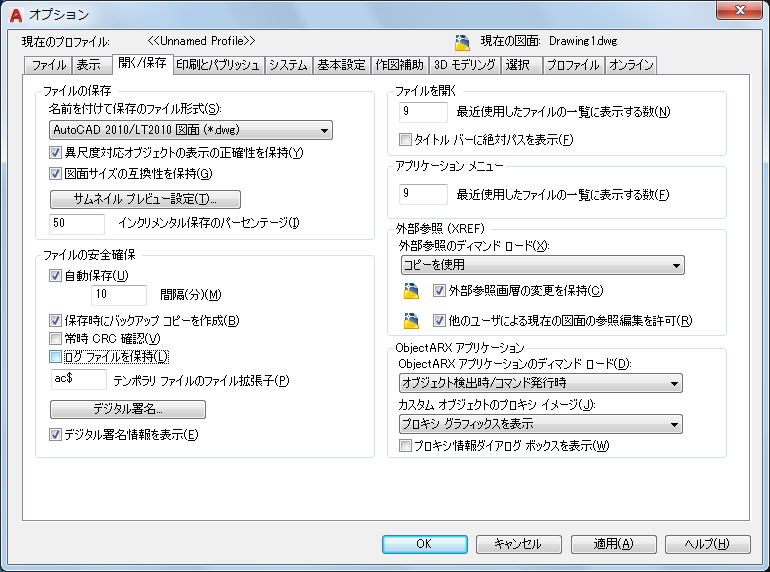Go to the オンライン tab
The image size is (770, 572).
coord(631,65)
